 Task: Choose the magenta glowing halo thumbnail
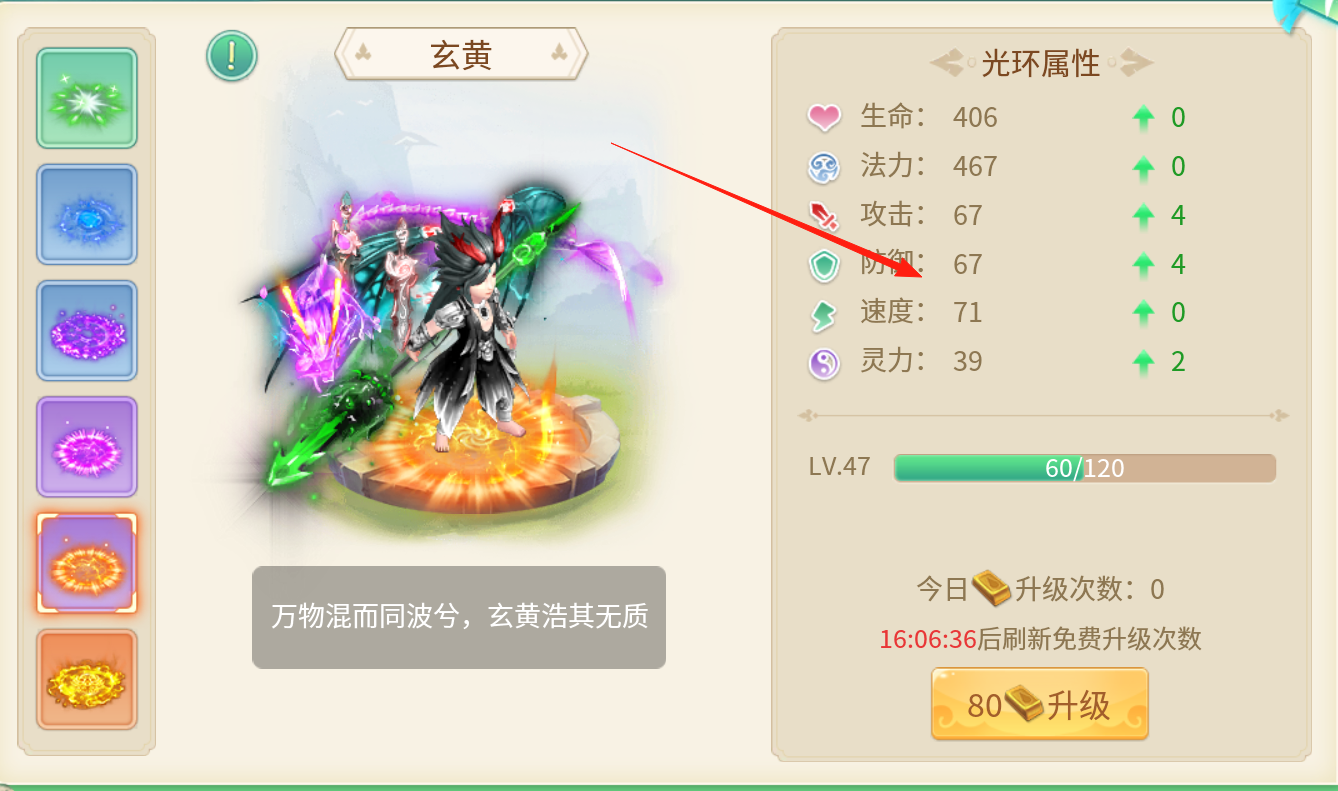(x=87, y=446)
